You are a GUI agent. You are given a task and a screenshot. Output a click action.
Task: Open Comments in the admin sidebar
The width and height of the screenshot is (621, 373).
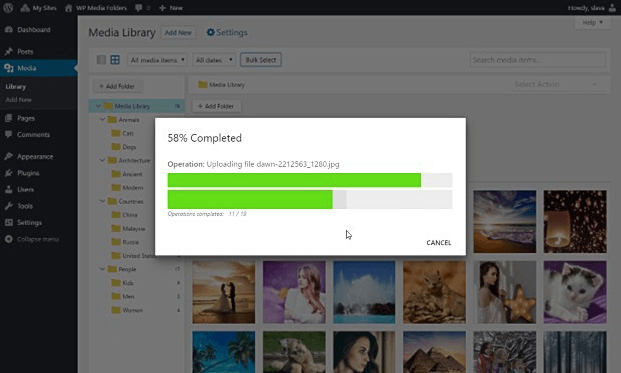[33, 135]
